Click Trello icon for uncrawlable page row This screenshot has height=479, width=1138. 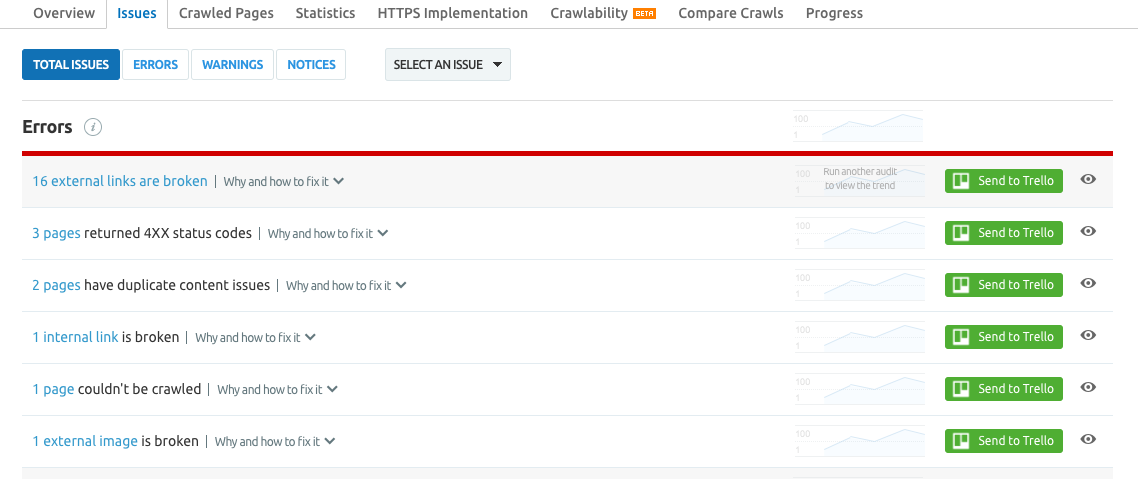click(x=961, y=389)
